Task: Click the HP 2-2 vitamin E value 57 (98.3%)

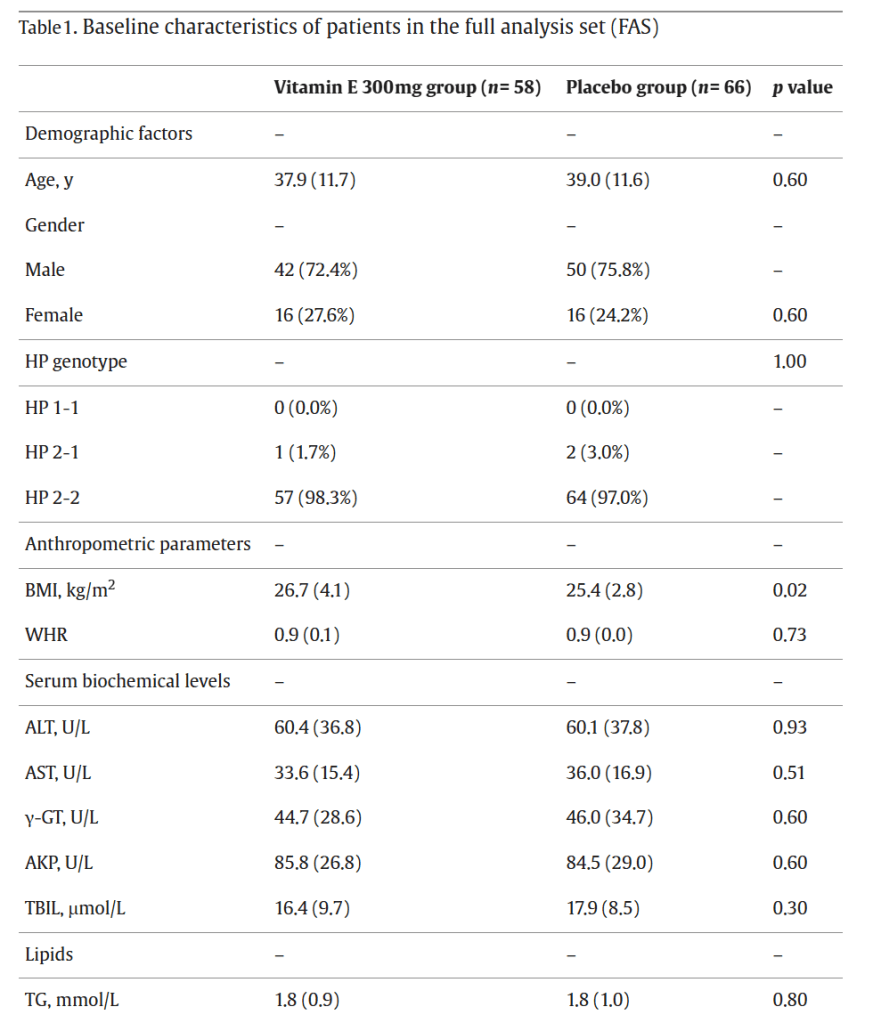Action: point(316,498)
